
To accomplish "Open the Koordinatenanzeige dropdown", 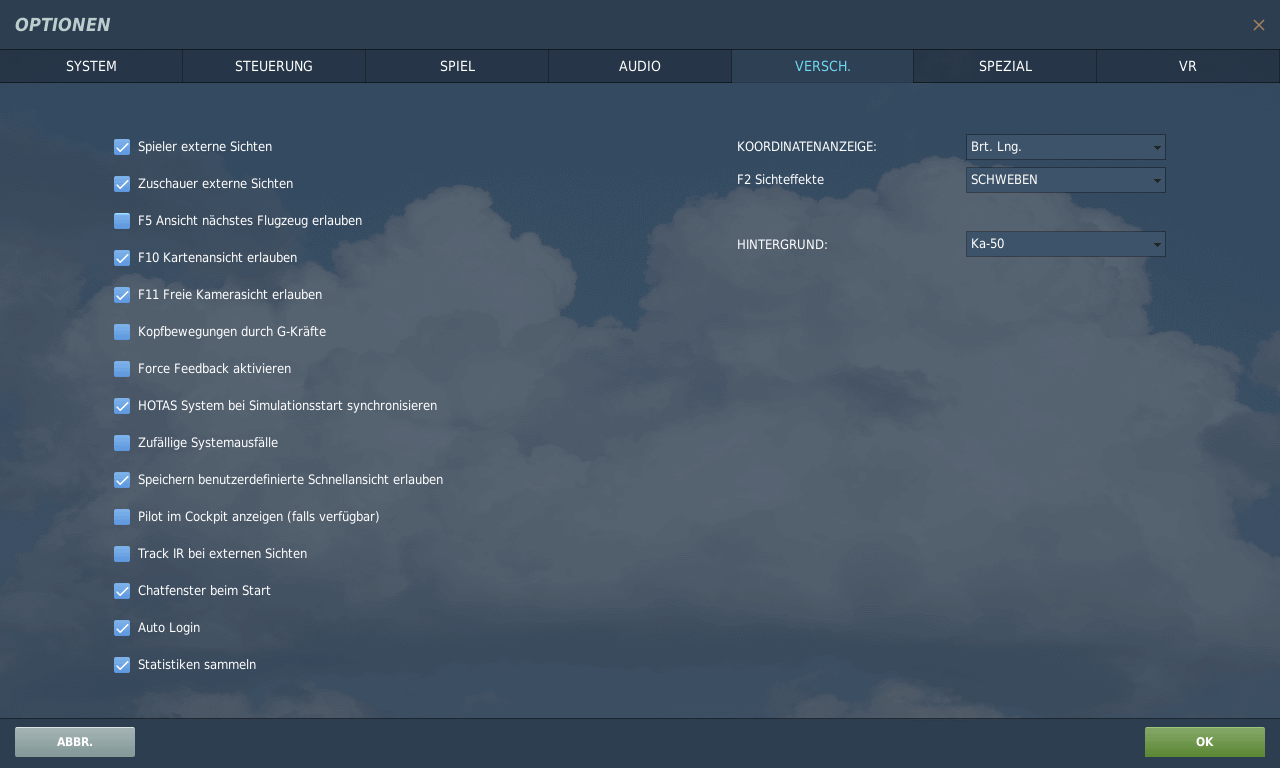I will 1065,147.
